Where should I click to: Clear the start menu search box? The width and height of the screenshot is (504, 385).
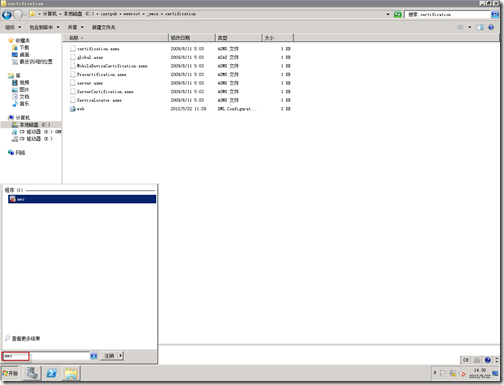(94, 356)
